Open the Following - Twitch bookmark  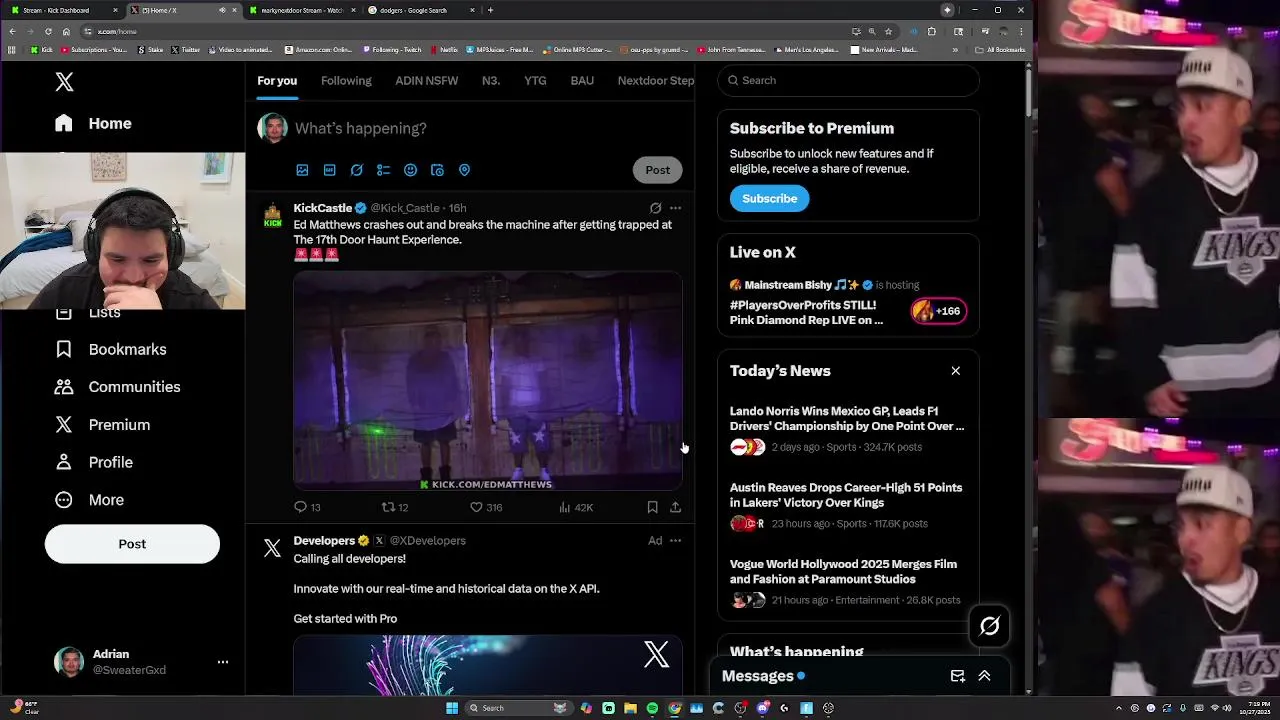click(x=392, y=49)
